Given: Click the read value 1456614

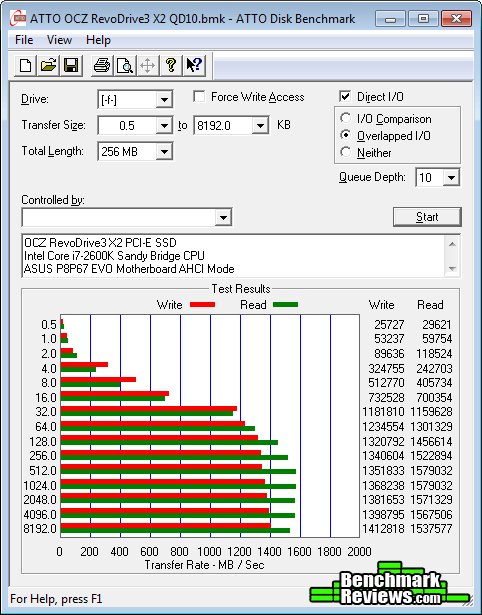Looking at the screenshot, I should [431, 442].
